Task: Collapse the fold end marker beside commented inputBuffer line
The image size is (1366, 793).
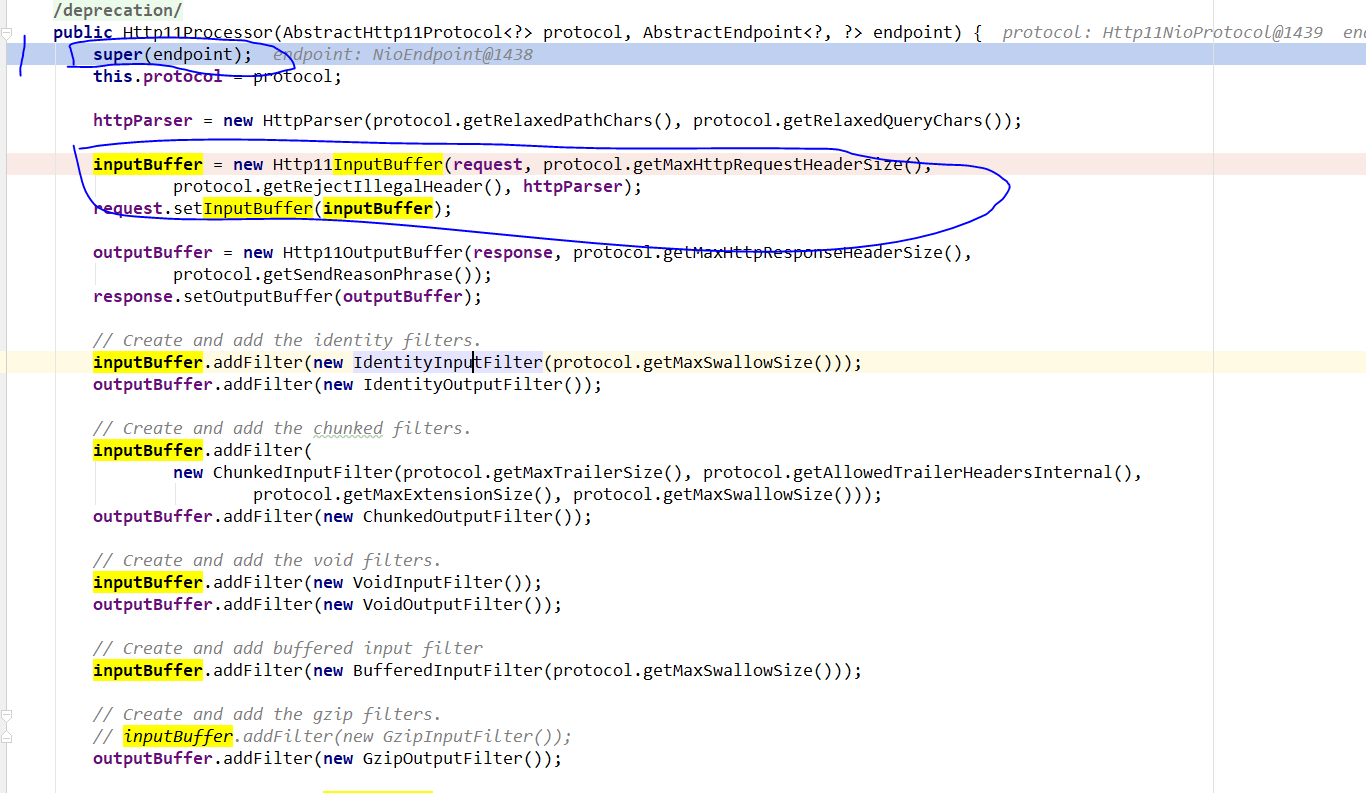Action: (6, 737)
